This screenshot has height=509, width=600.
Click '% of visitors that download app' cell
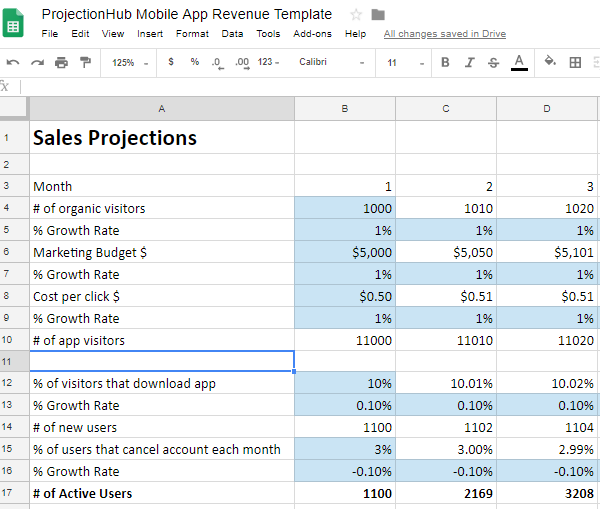[x=162, y=383]
